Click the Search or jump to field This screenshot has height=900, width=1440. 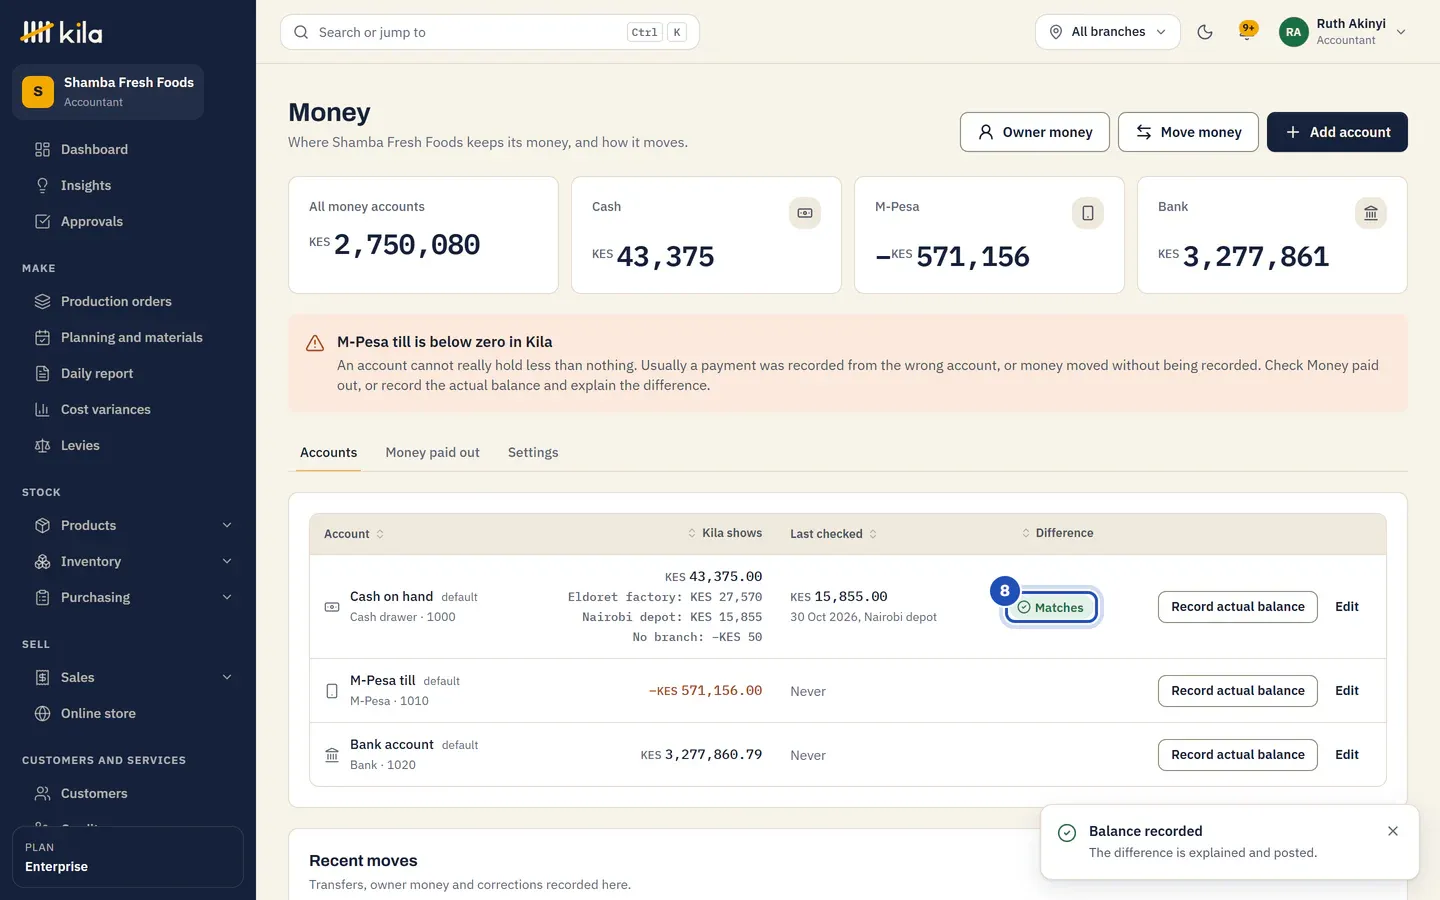click(x=490, y=32)
